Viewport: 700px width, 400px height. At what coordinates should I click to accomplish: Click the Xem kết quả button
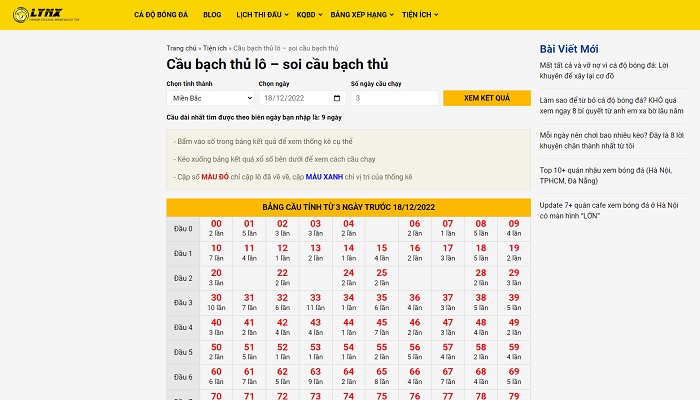pos(487,98)
